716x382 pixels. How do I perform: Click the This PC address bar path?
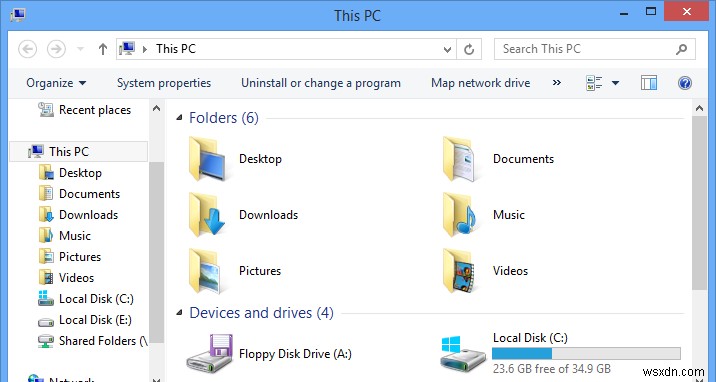(176, 49)
